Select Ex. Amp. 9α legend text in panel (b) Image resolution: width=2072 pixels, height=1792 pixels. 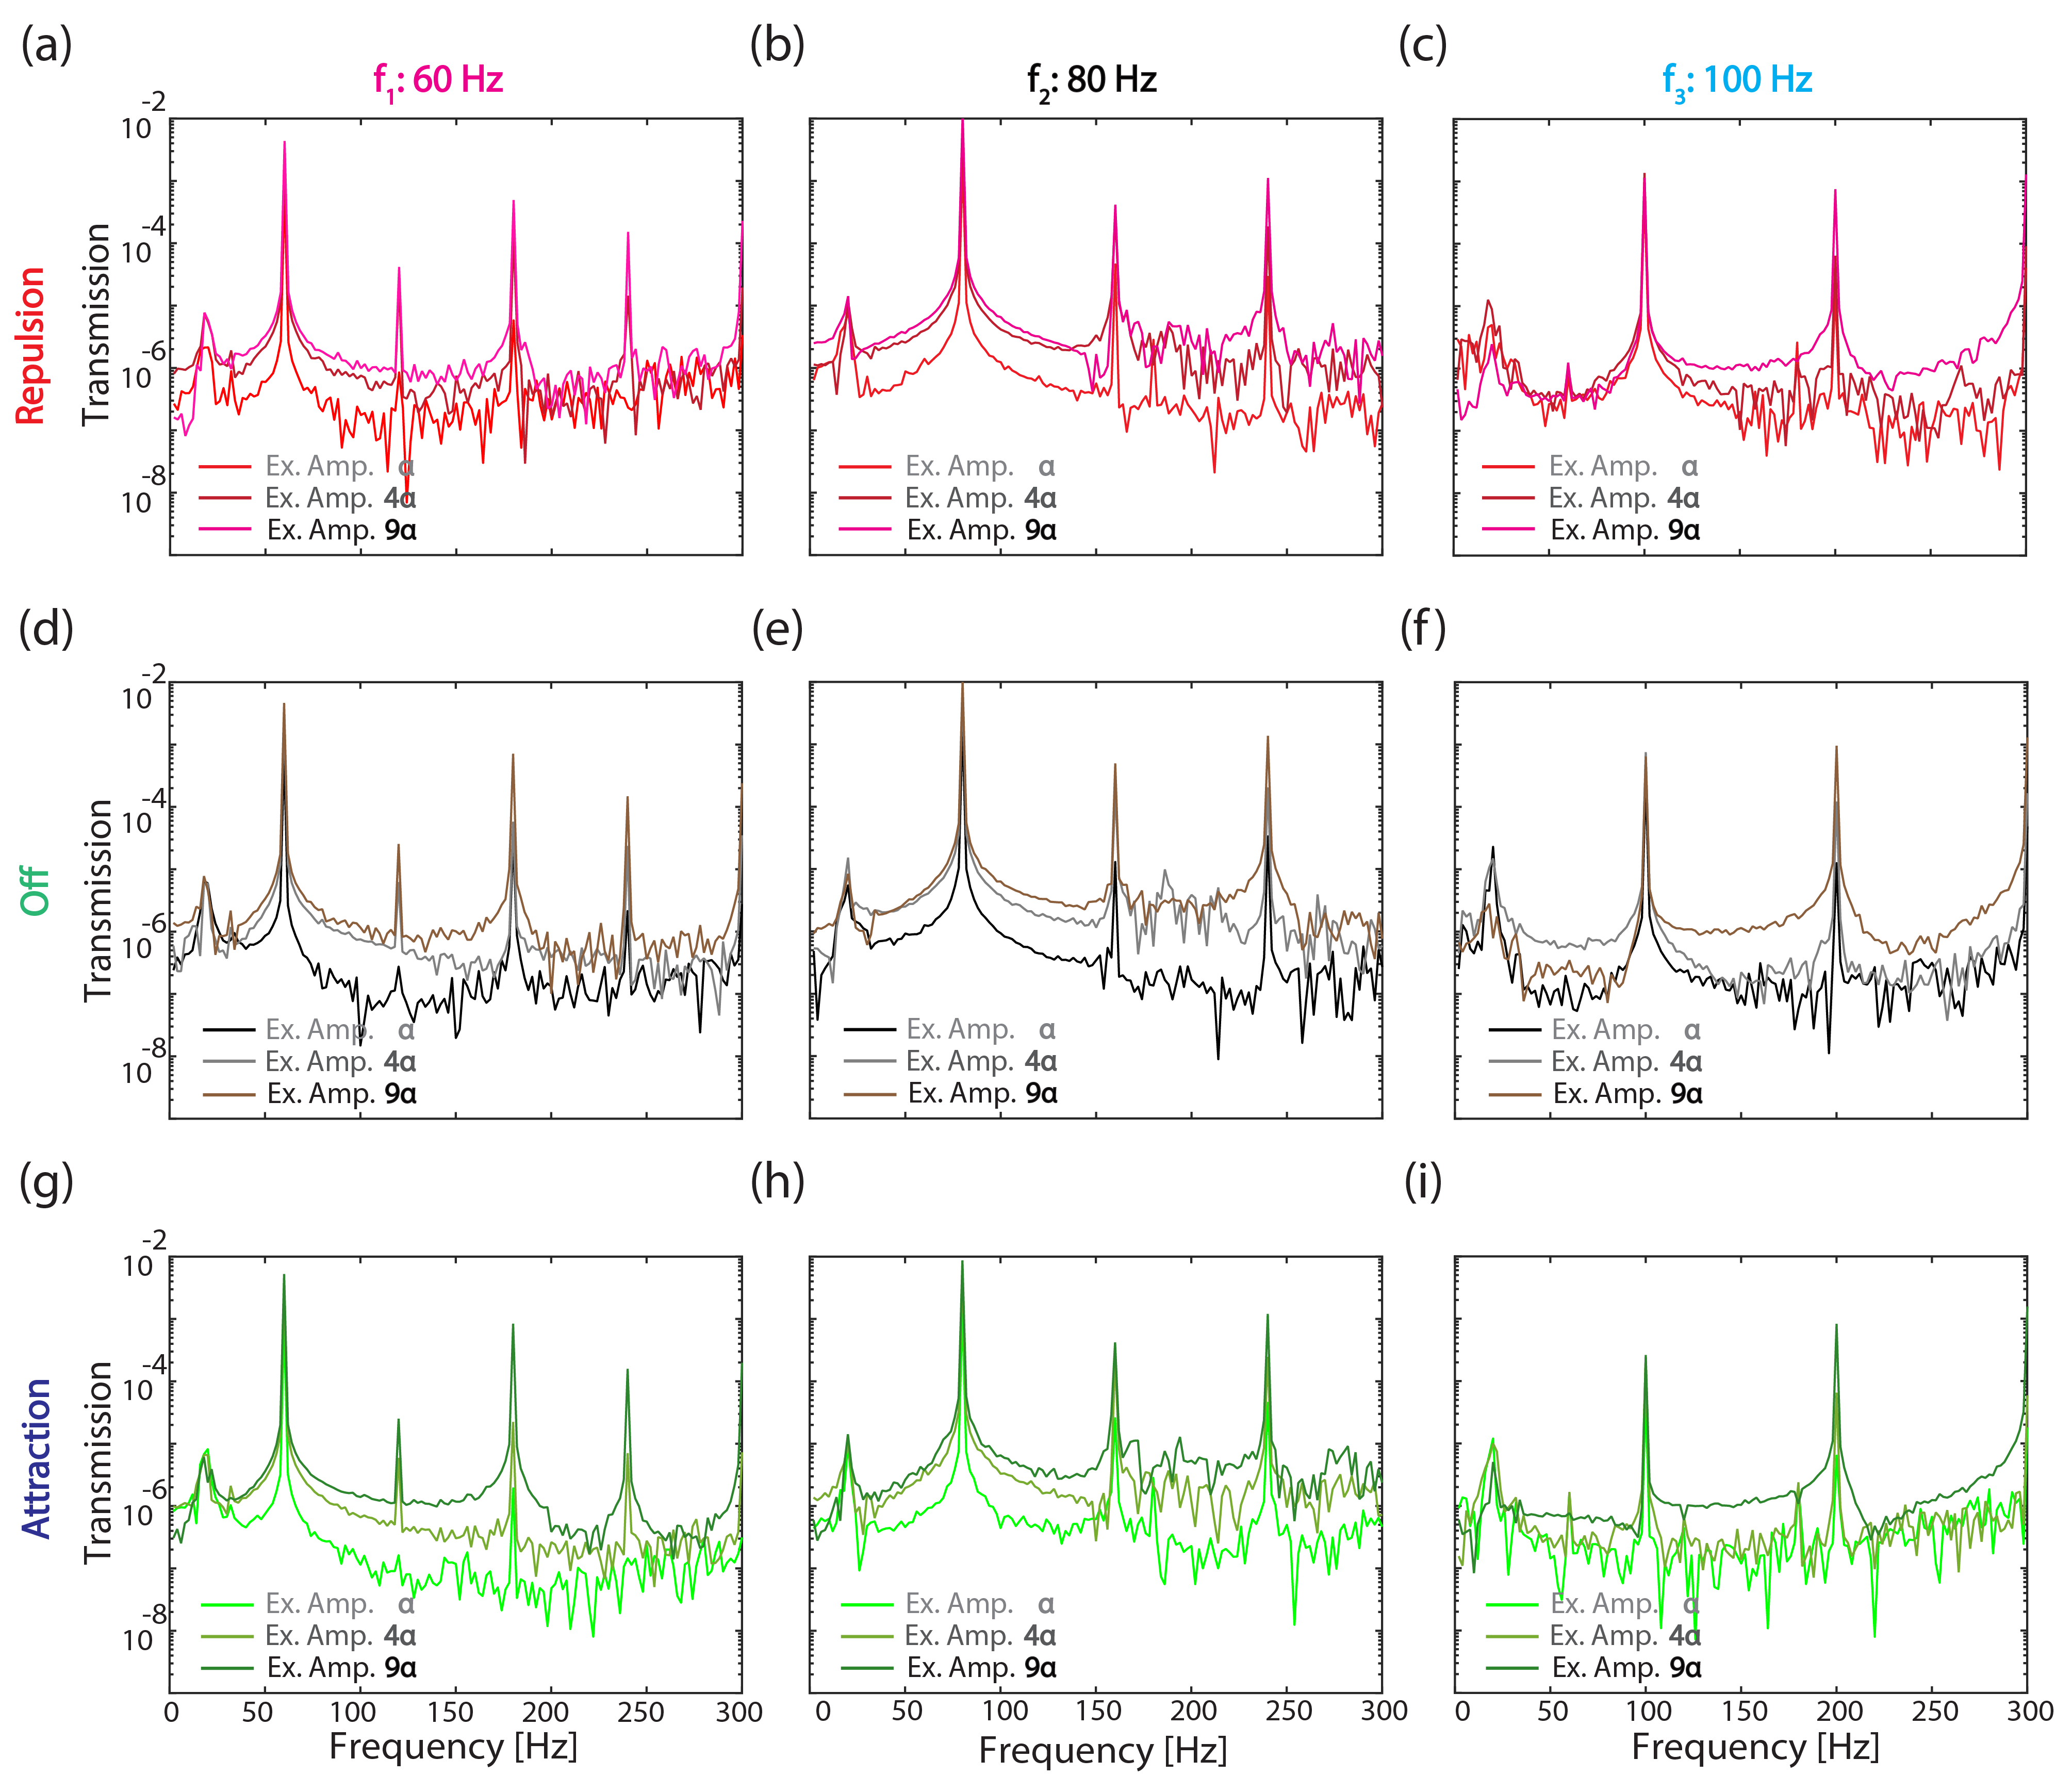[981, 530]
